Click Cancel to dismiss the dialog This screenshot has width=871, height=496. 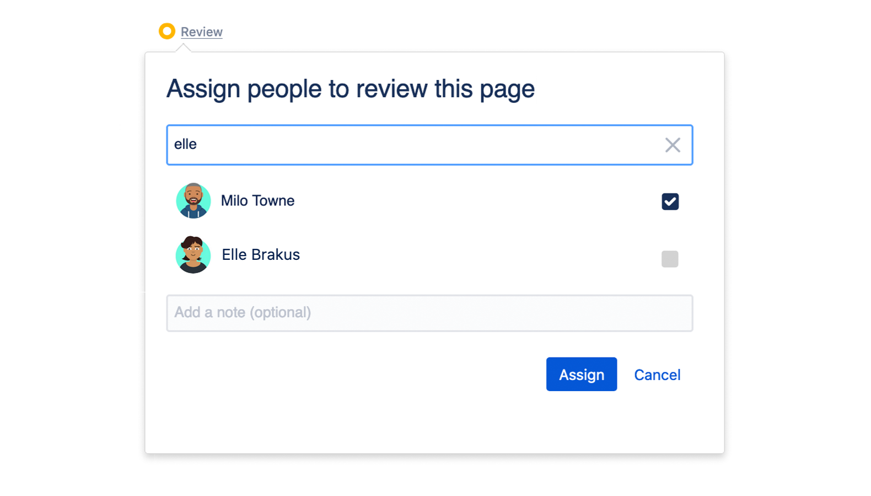657,375
